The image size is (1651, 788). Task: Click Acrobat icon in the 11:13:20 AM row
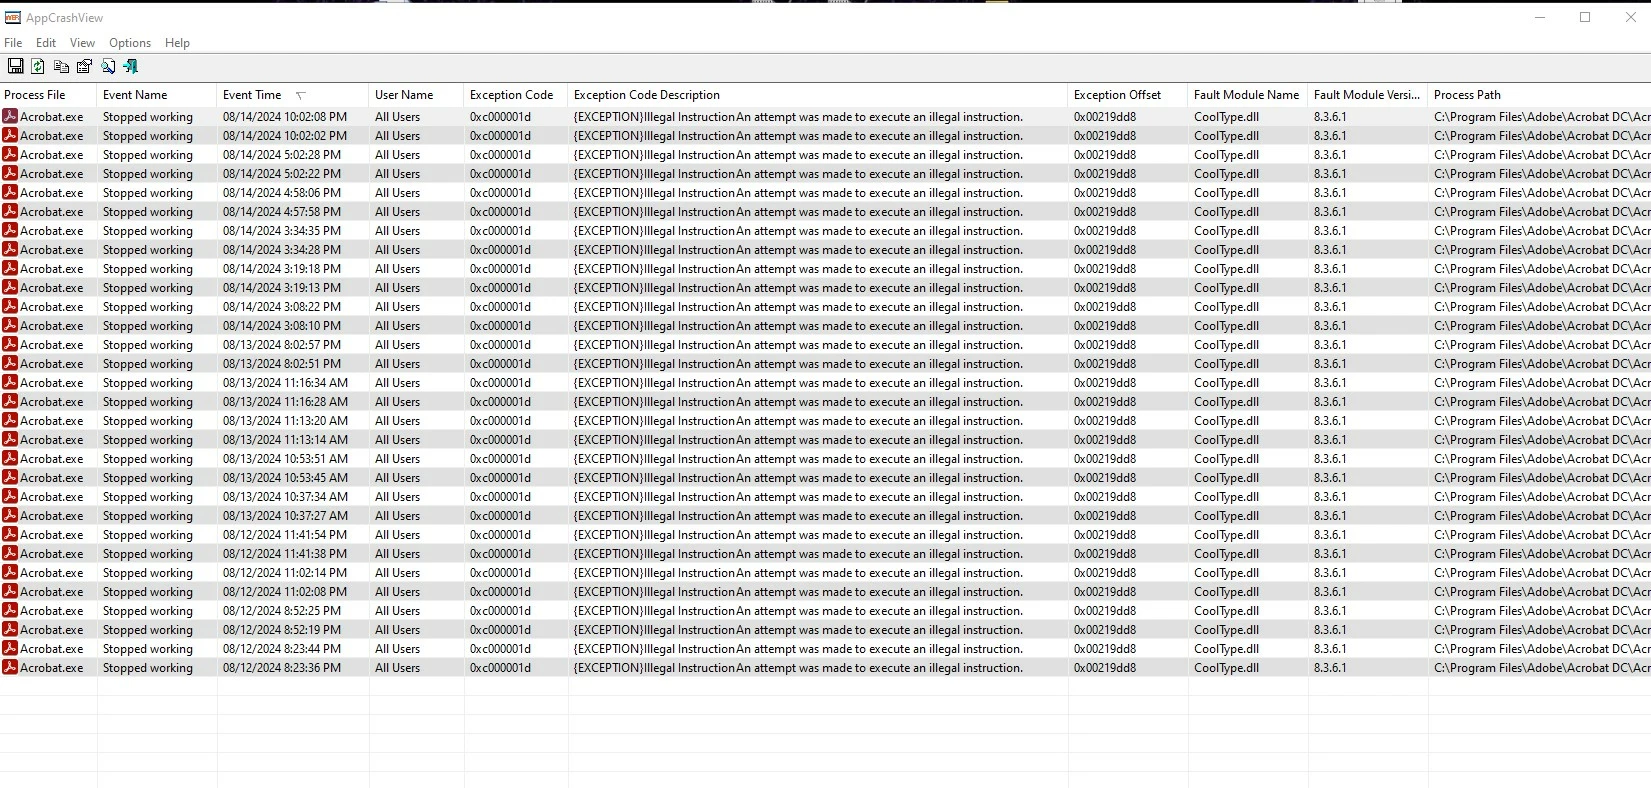click(10, 420)
